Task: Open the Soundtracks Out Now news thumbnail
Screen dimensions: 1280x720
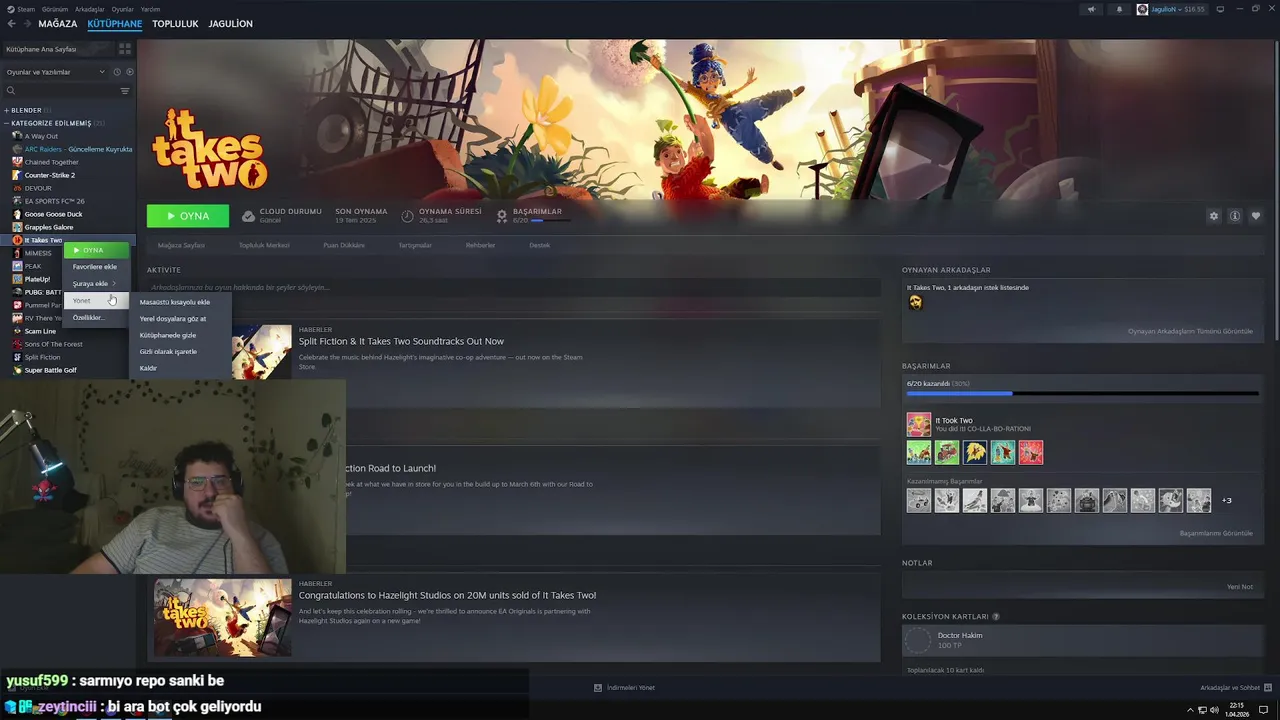Action: (261, 351)
